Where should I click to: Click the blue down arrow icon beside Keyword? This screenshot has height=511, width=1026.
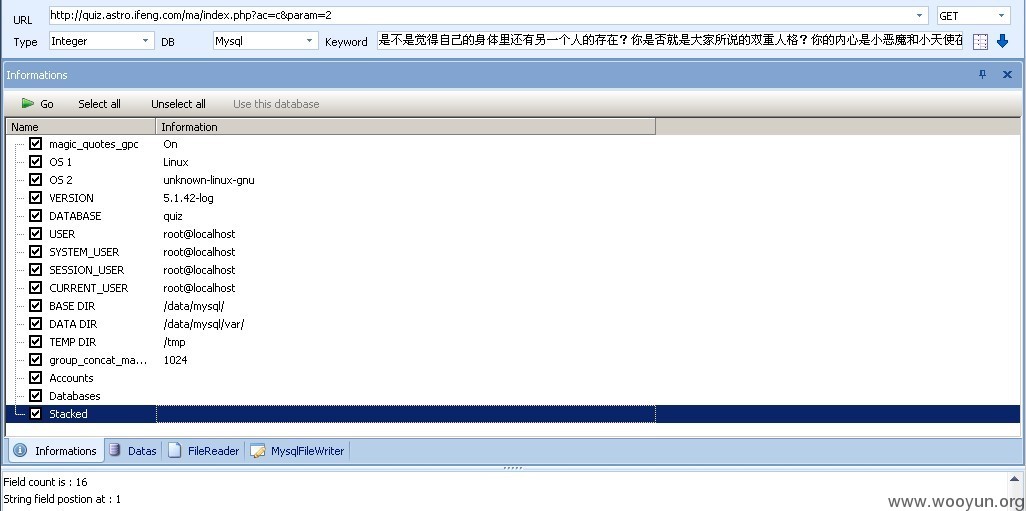click(x=1002, y=41)
